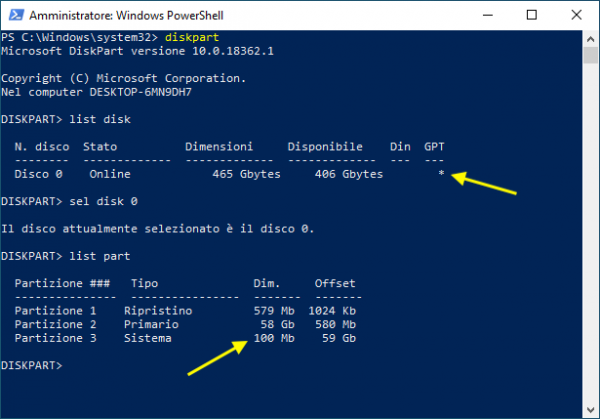600x419 pixels.
Task: Click the scrollbar down arrow
Action: click(592, 411)
